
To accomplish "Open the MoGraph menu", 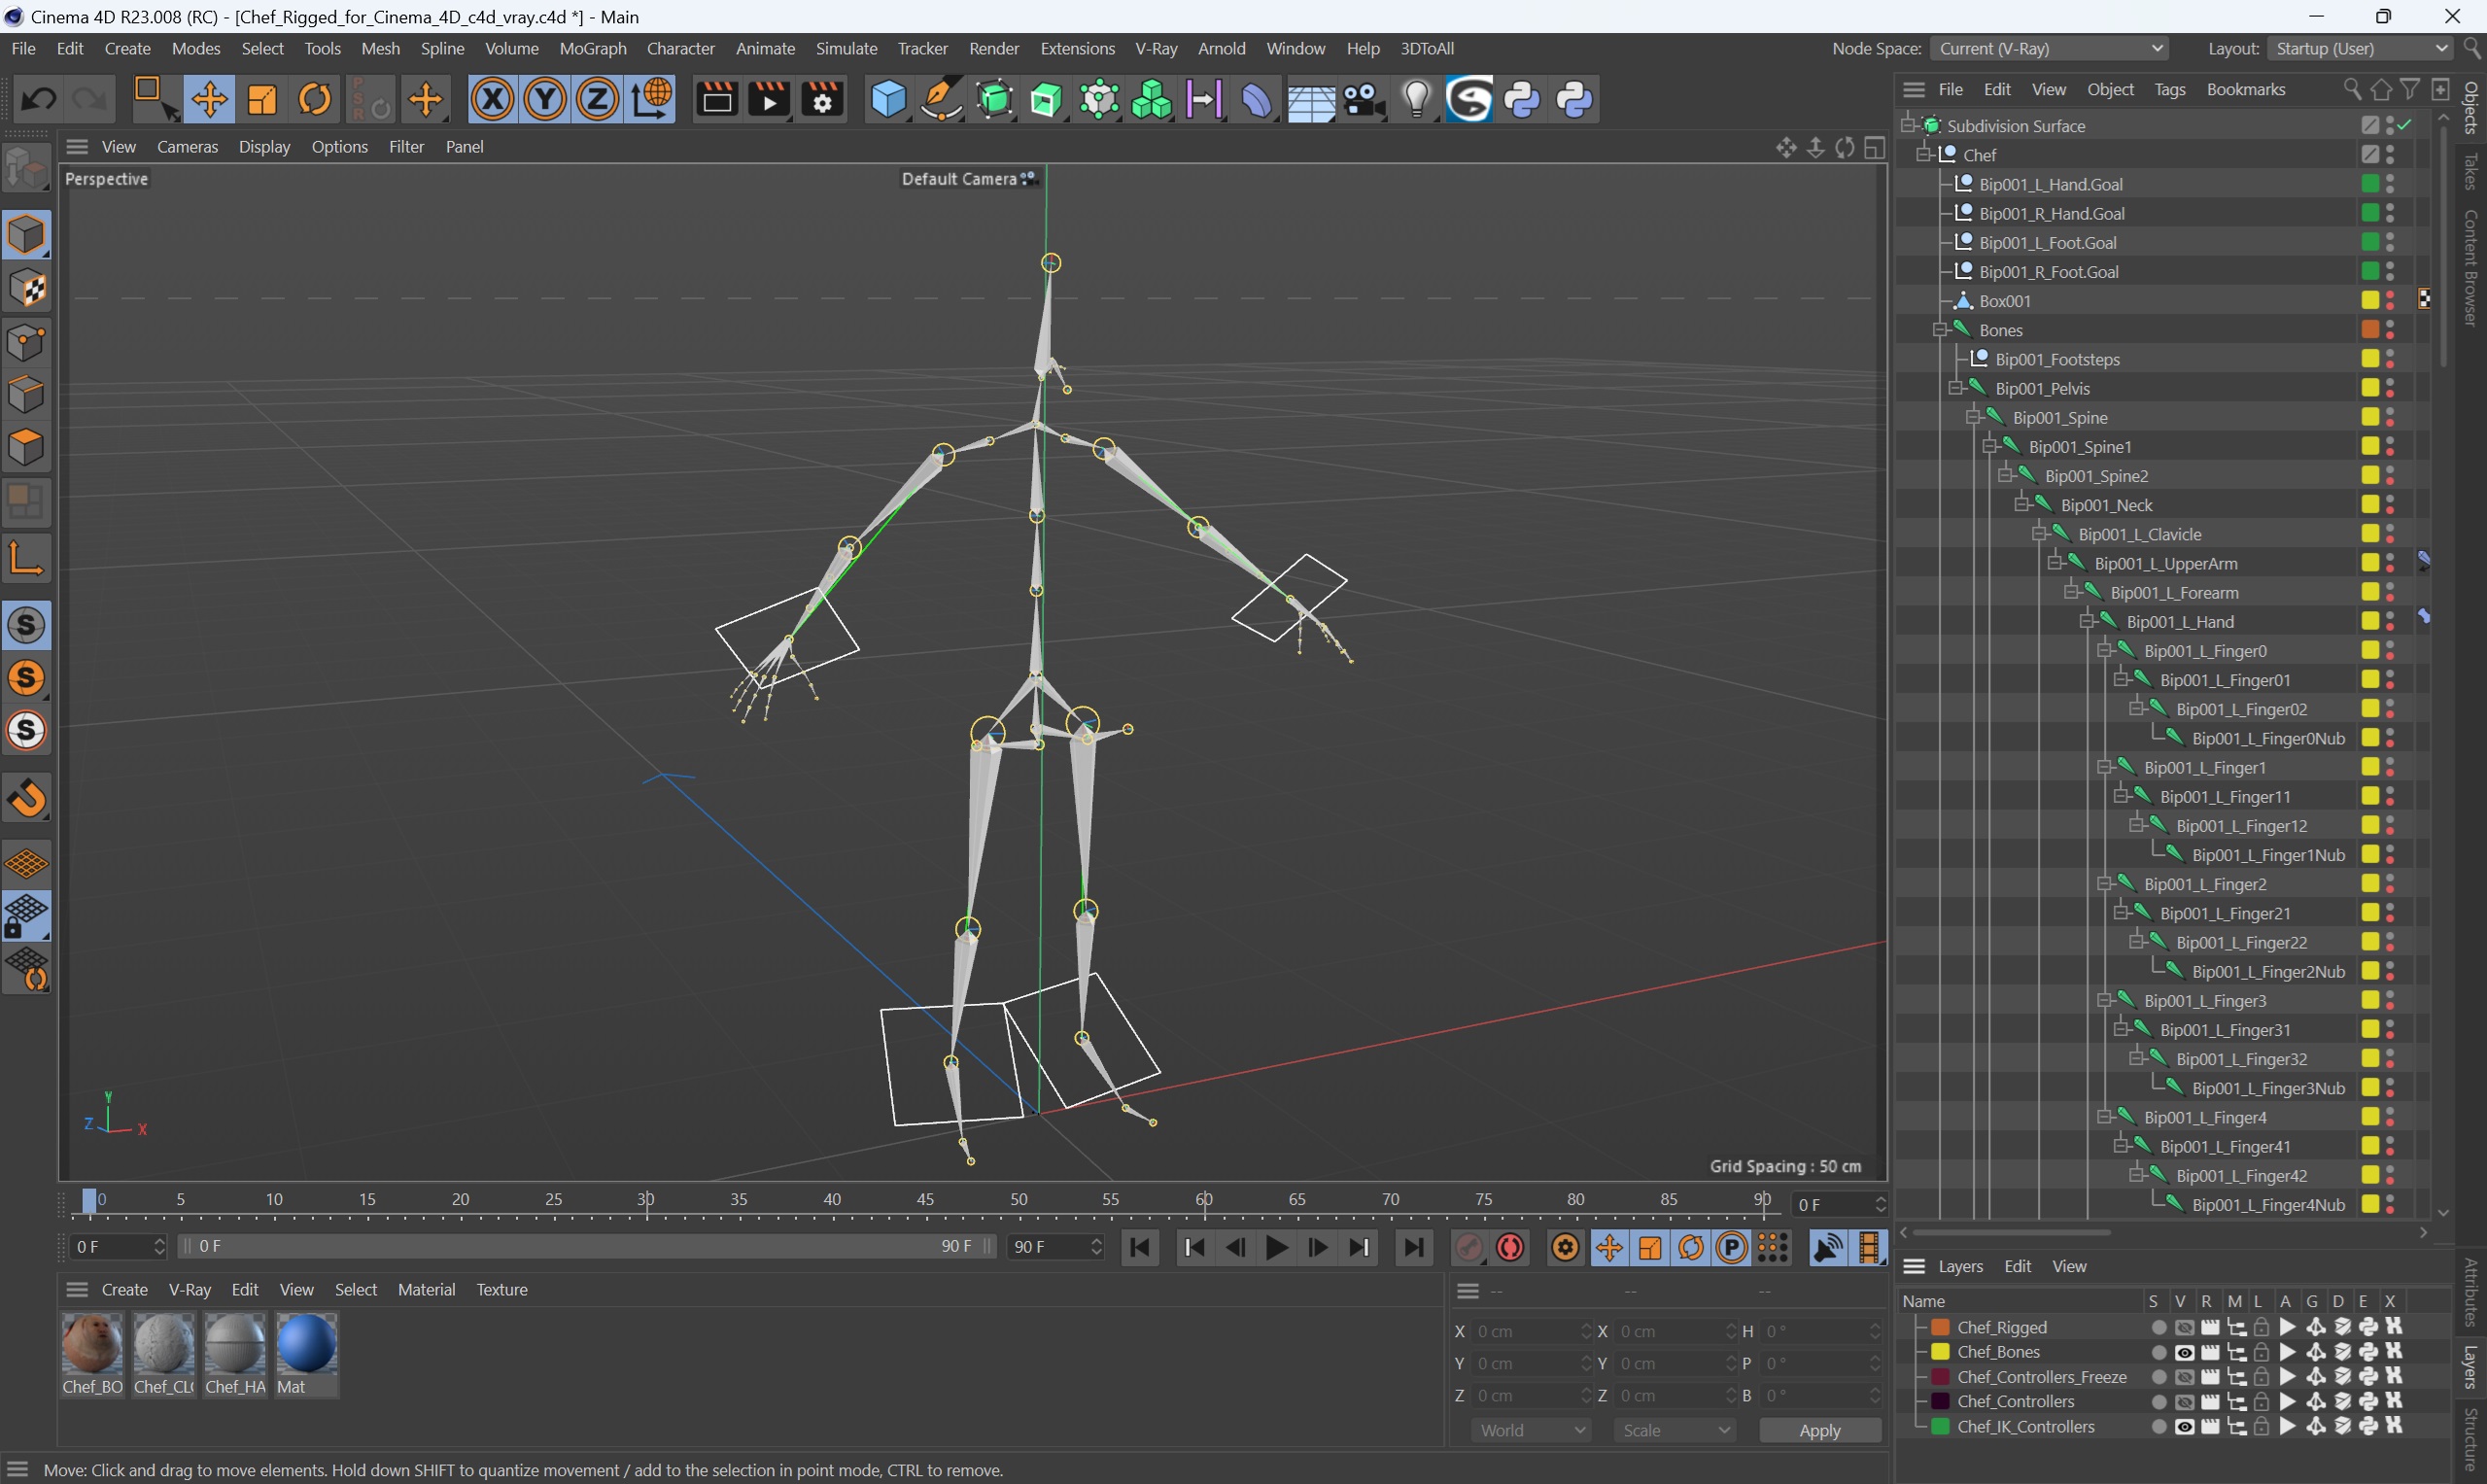I will click(x=590, y=48).
